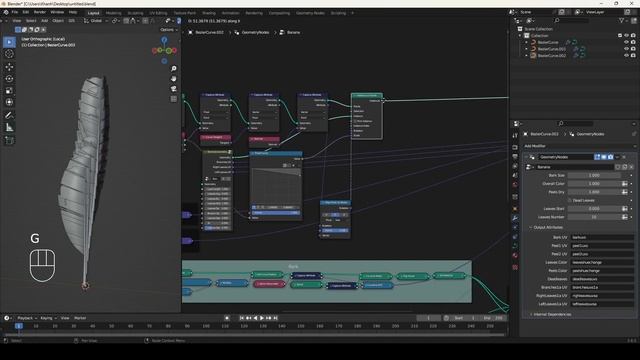This screenshot has width=640, height=360.
Task: Click the viewport pan hand icon
Action: pyautogui.click(x=173, y=78)
